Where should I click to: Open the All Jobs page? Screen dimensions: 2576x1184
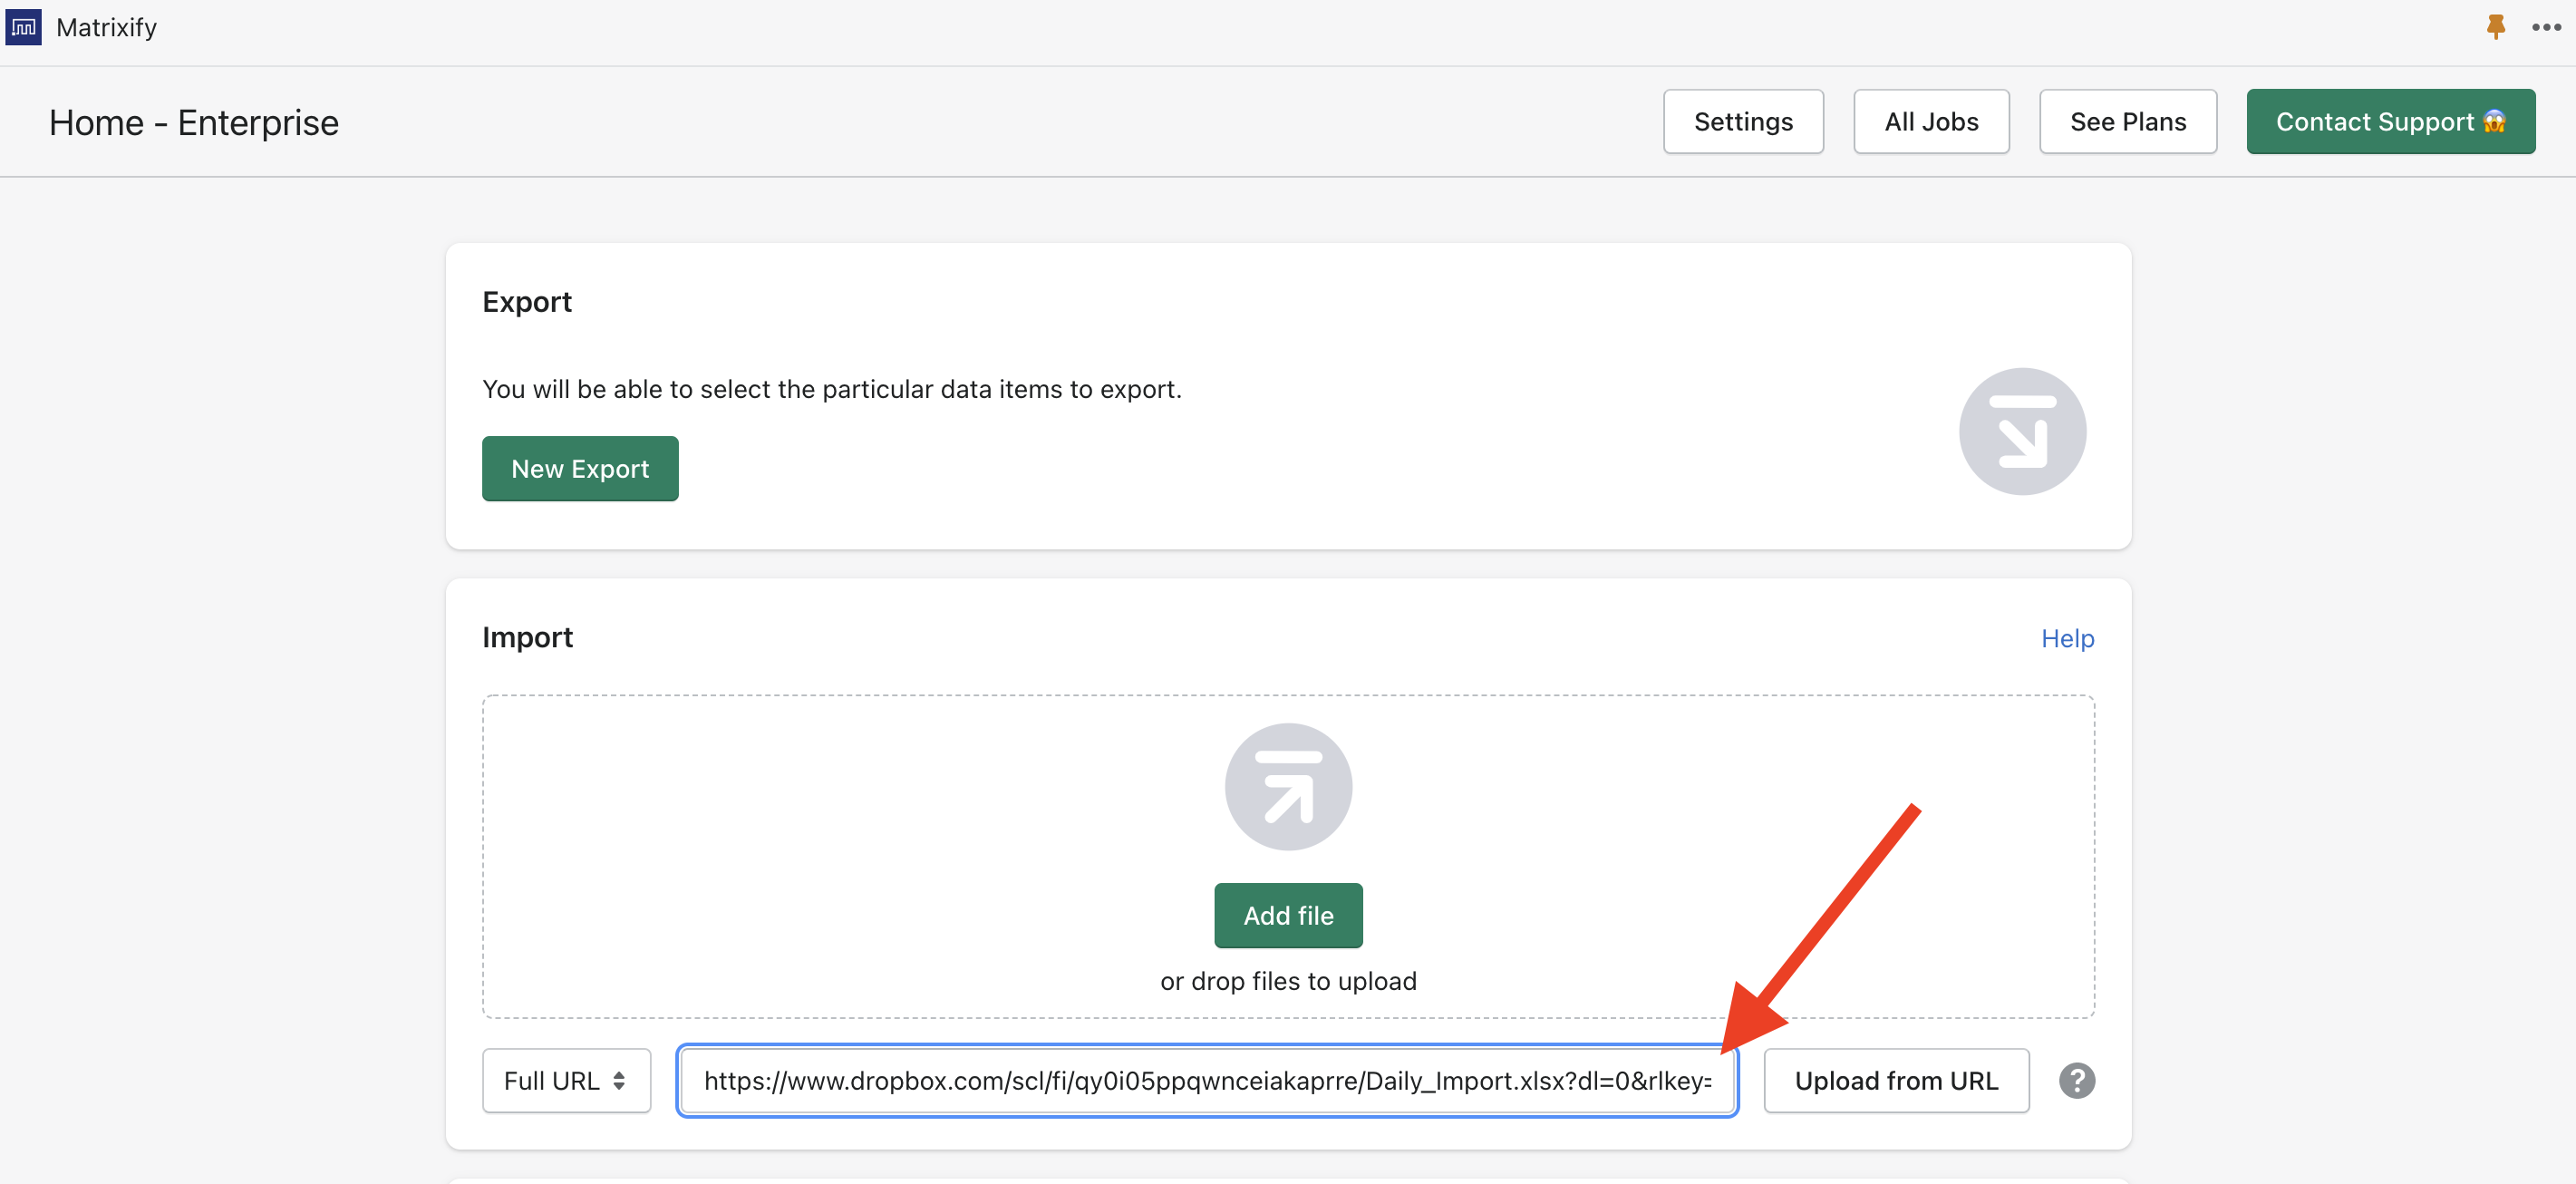click(1930, 121)
